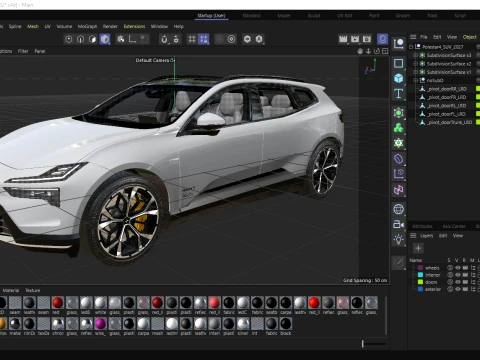Click the purple Bend deformer icon
This screenshot has width=480, height=360.
click(x=399, y=159)
